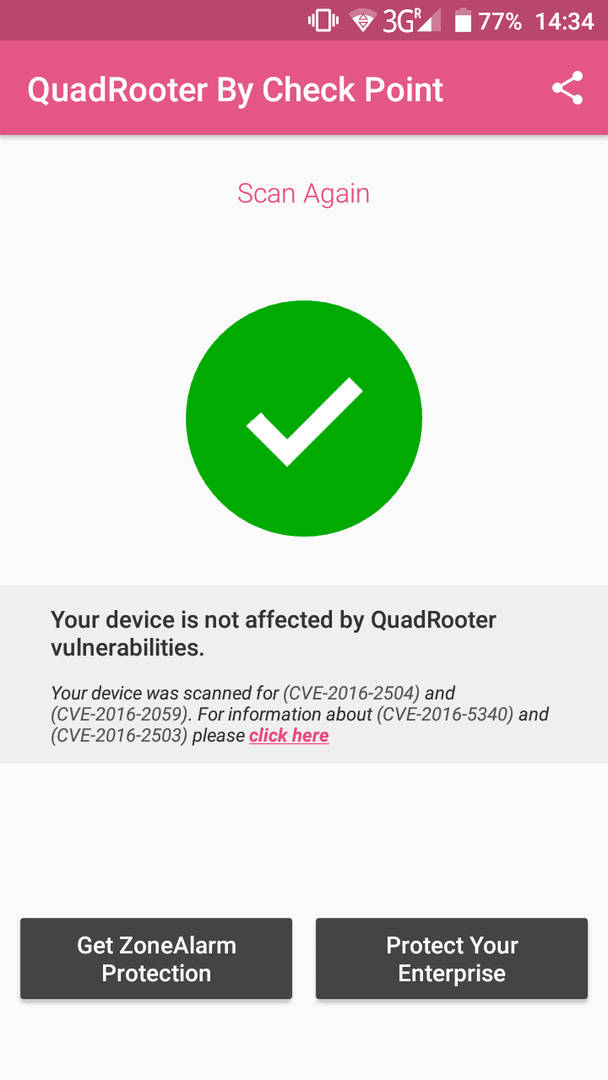Tap the battery icon in status bar
Screen dimensions: 608x1080
click(x=463, y=21)
